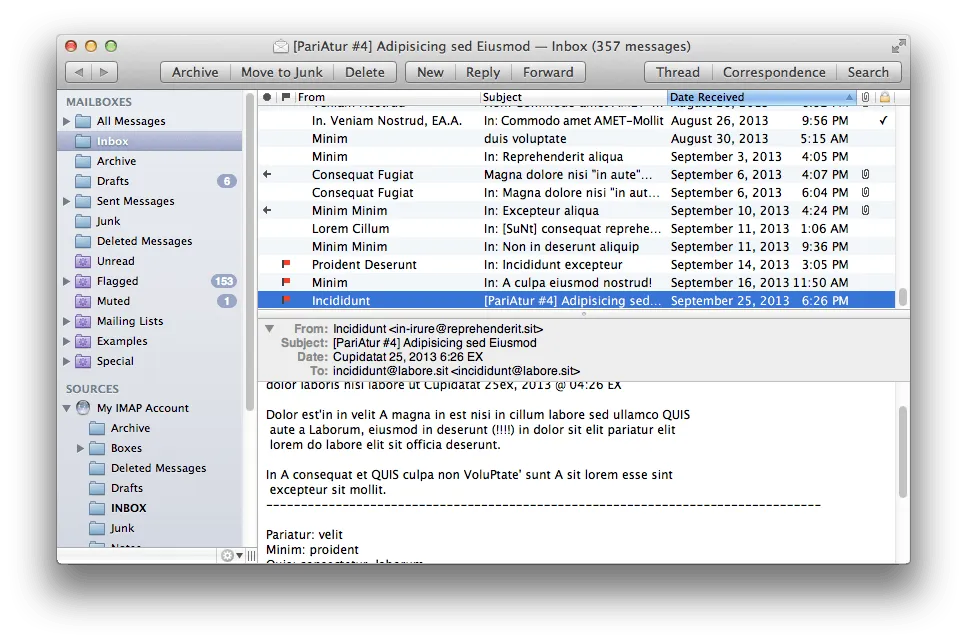Select the My IMAP Account globe icon
Image resolution: width=967 pixels, height=643 pixels.
(82, 408)
